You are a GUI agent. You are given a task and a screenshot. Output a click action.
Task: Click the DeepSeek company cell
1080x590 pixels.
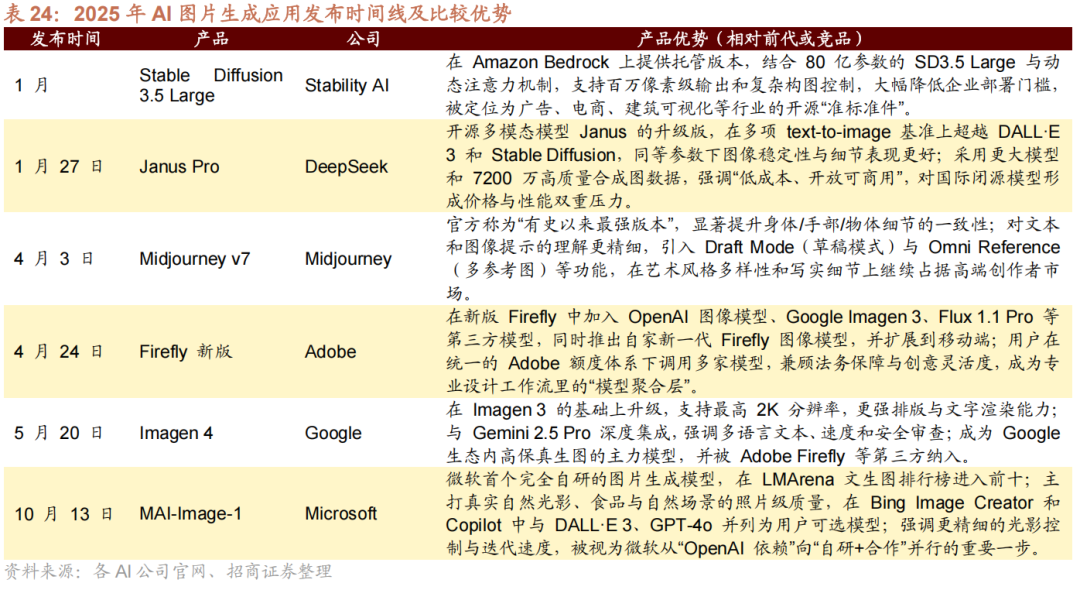point(346,167)
